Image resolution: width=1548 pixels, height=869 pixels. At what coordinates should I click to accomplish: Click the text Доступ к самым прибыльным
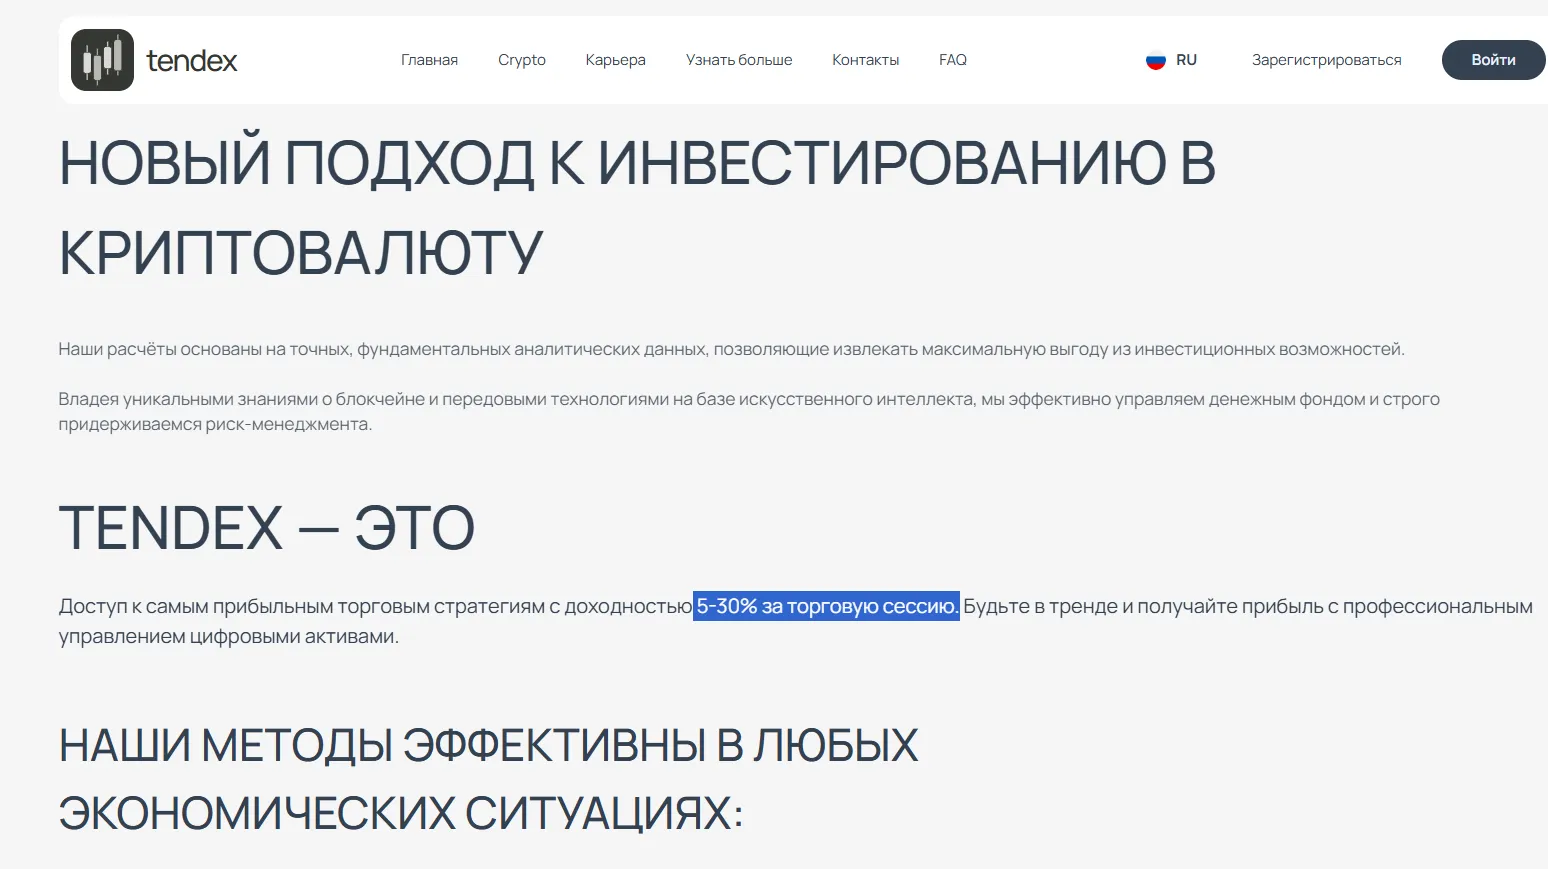[x=196, y=606]
